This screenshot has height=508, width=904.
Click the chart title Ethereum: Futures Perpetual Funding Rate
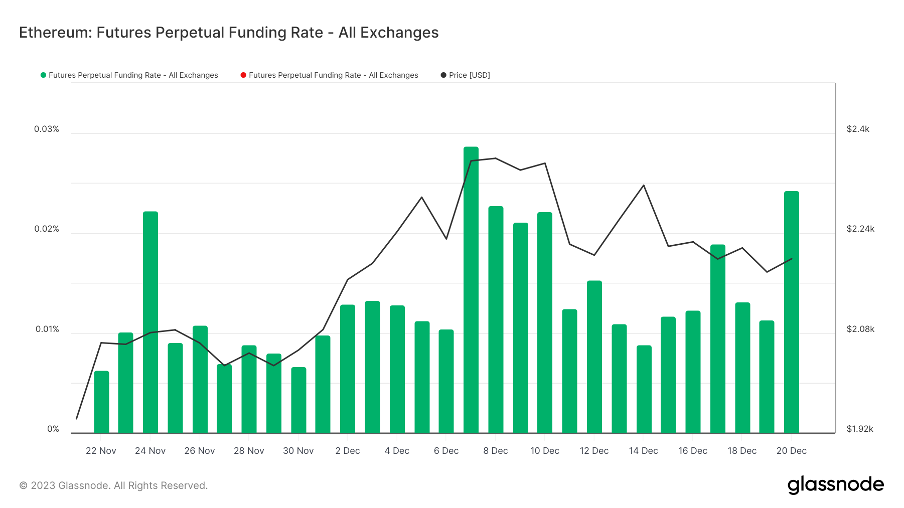click(229, 33)
